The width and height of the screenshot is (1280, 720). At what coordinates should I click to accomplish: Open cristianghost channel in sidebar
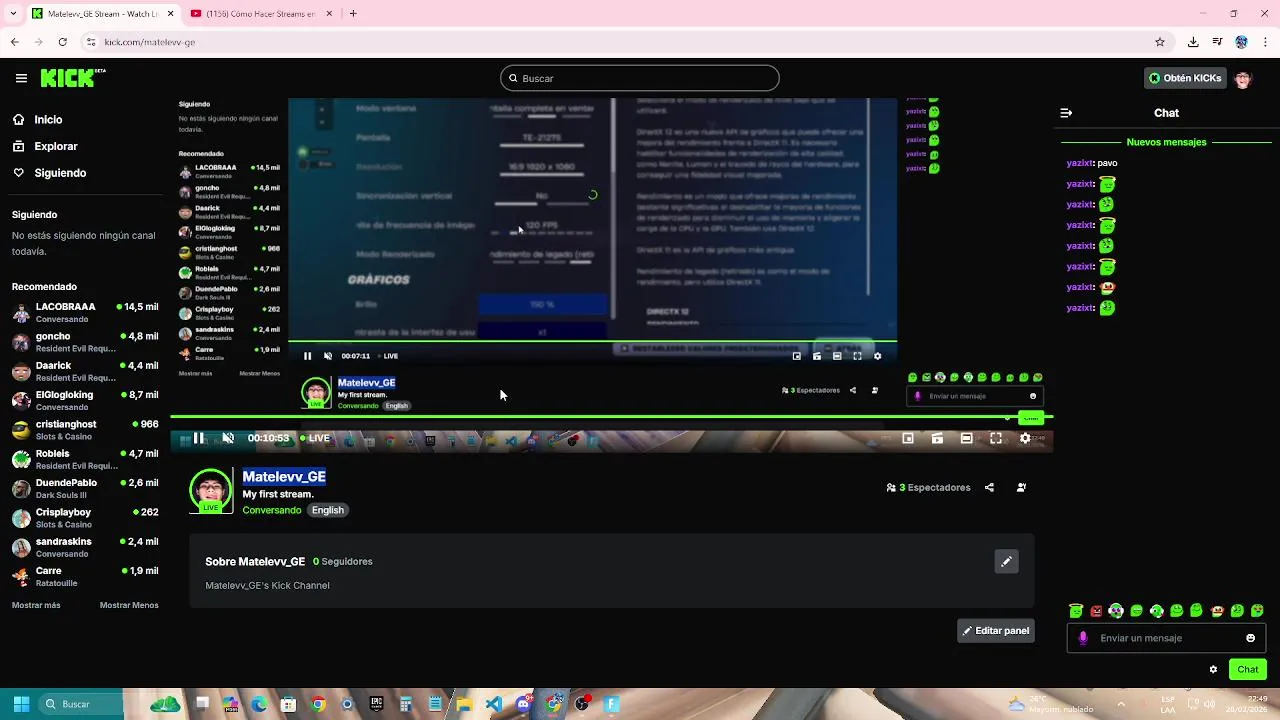[x=85, y=430]
